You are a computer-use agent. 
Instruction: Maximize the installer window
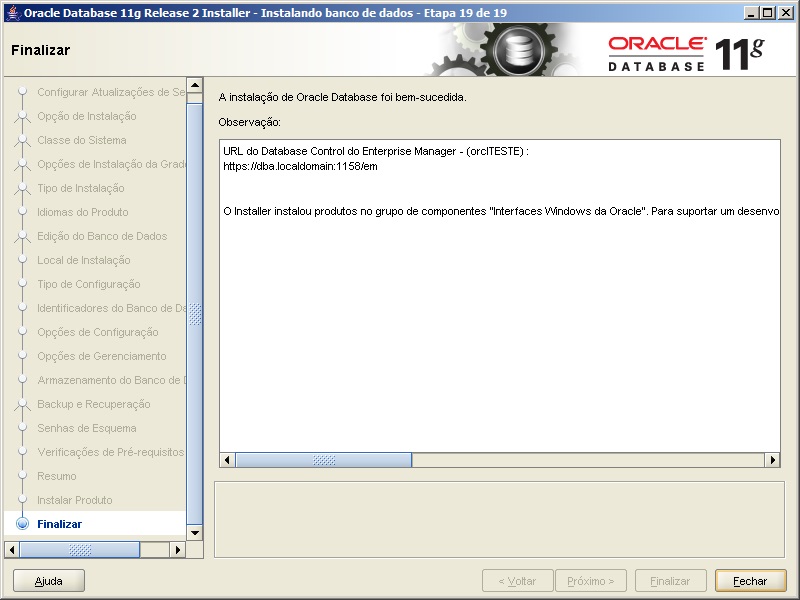(767, 13)
